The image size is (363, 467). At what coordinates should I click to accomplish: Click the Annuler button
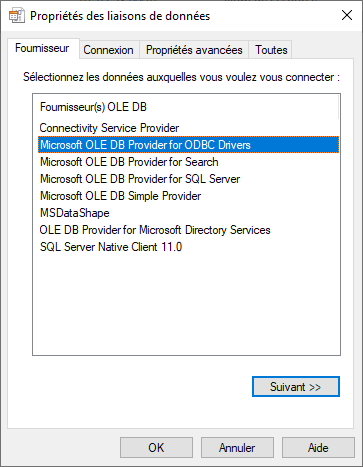click(237, 448)
